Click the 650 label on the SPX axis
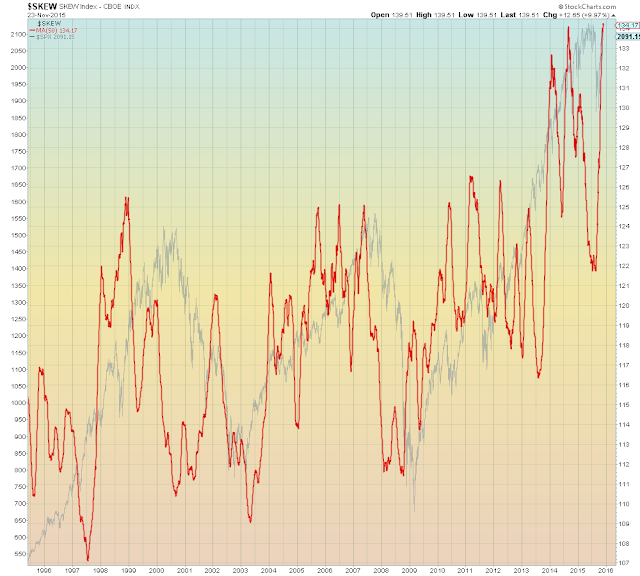The width and height of the screenshot is (640, 576). [x=20, y=521]
